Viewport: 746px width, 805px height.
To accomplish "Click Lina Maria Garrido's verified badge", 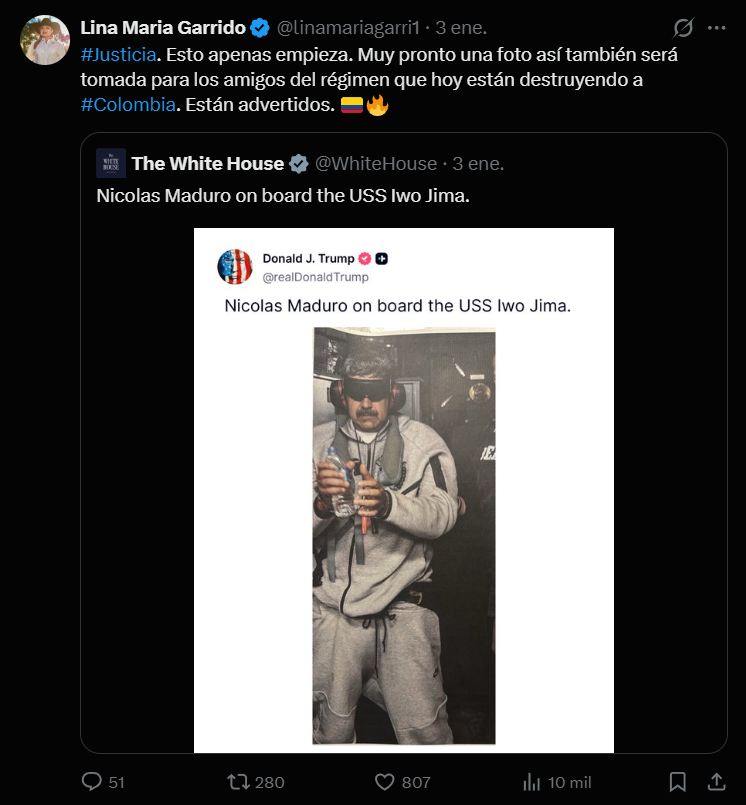I will tap(259, 28).
